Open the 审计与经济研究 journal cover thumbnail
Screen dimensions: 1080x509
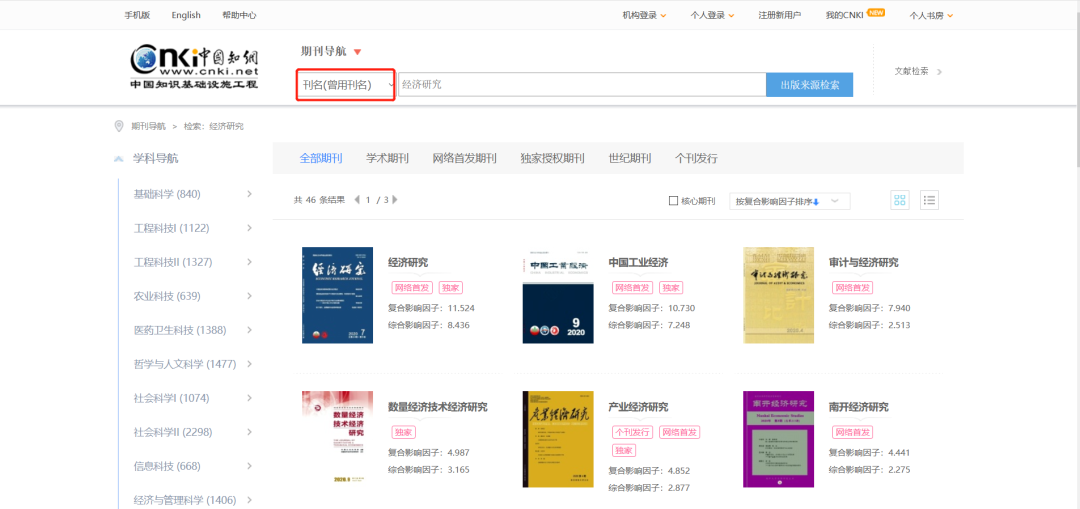[778, 295]
